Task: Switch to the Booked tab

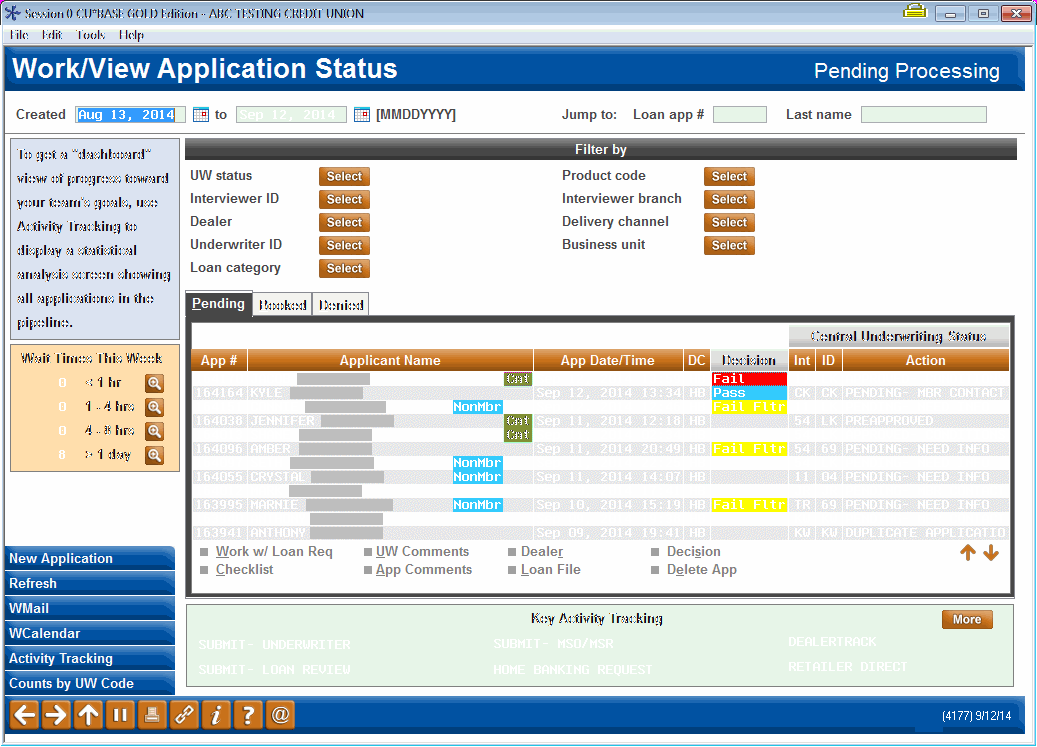Action: tap(282, 304)
